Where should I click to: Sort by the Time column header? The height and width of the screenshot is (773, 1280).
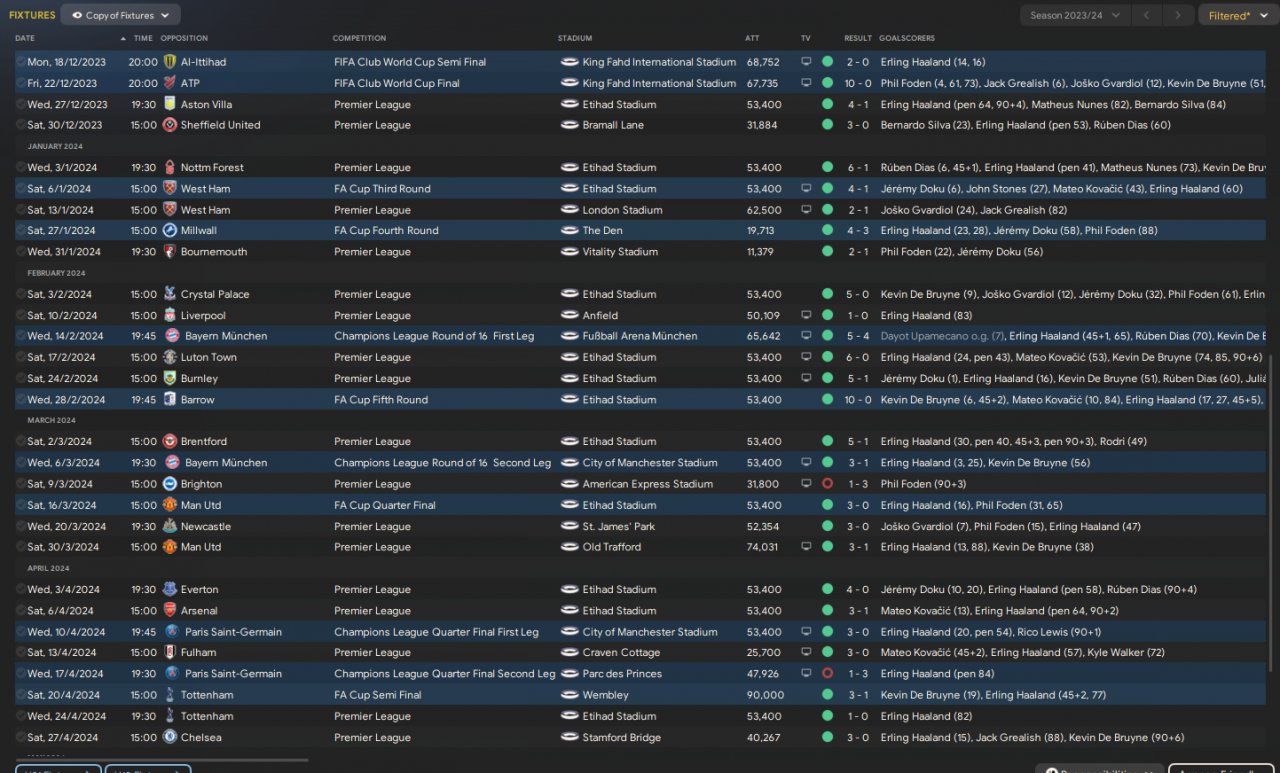point(143,38)
